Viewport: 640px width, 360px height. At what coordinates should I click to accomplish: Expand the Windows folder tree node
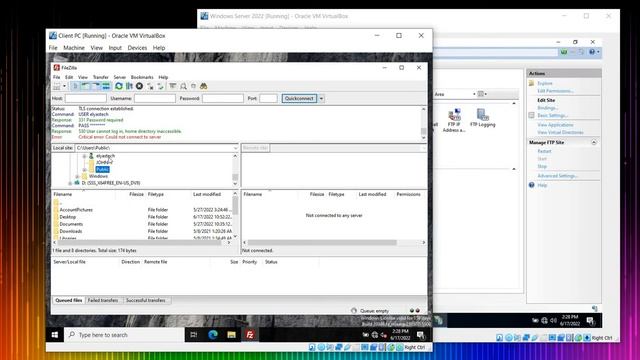(77, 176)
